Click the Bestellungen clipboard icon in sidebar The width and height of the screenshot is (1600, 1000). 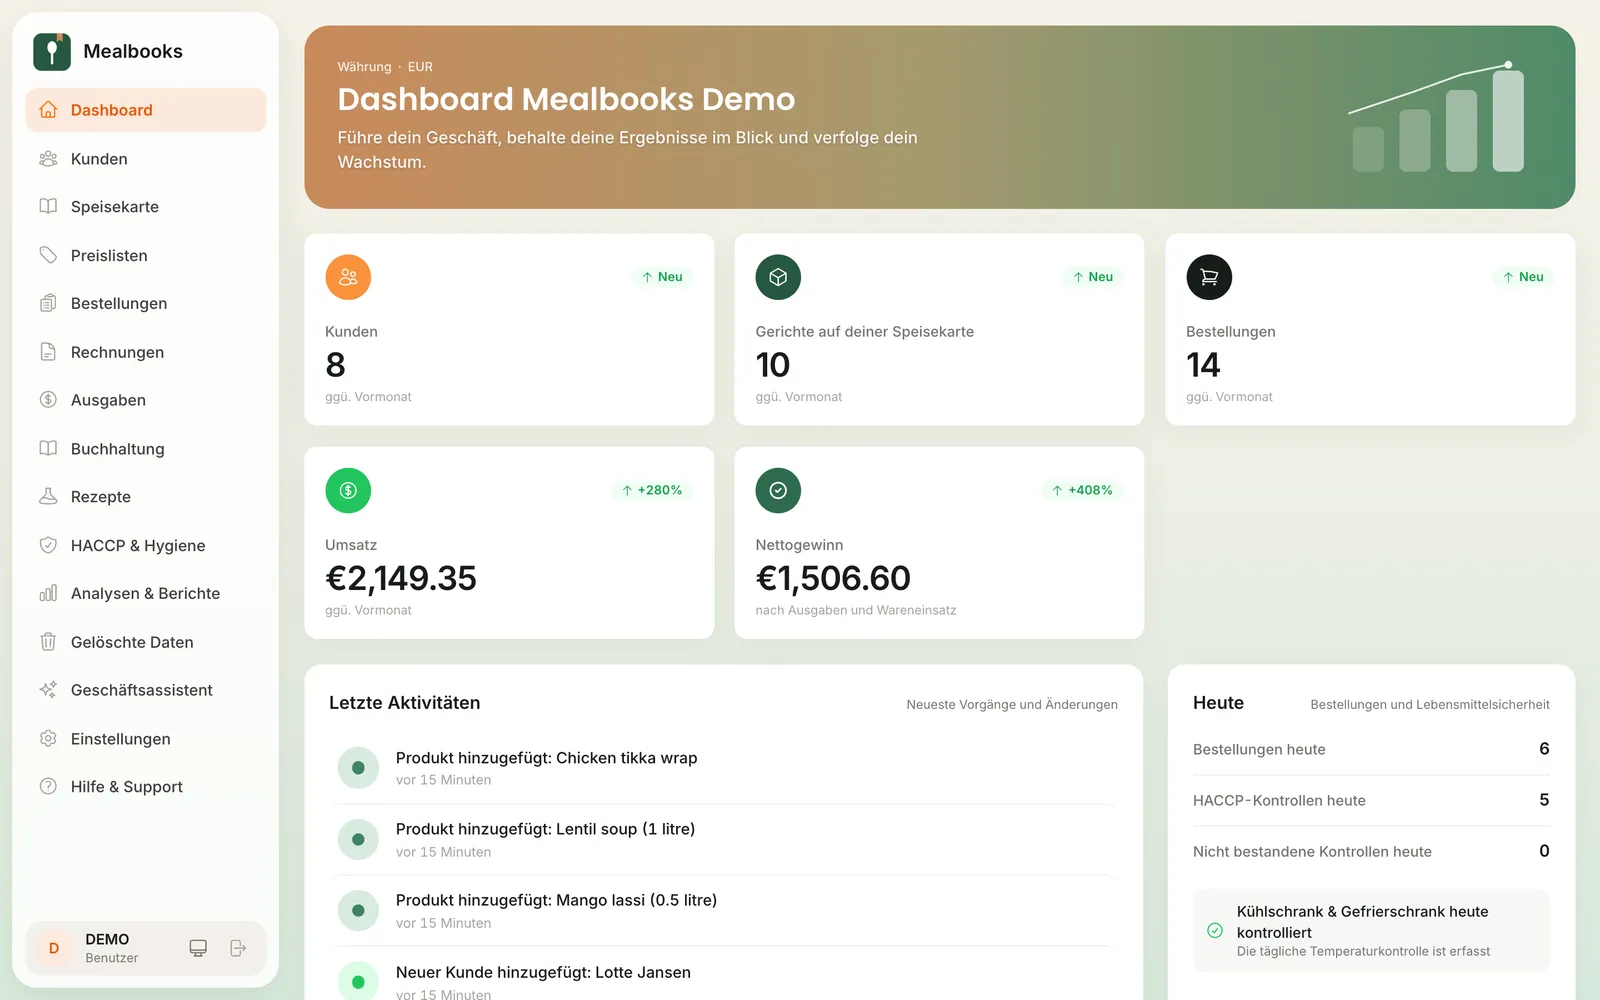[x=48, y=303]
